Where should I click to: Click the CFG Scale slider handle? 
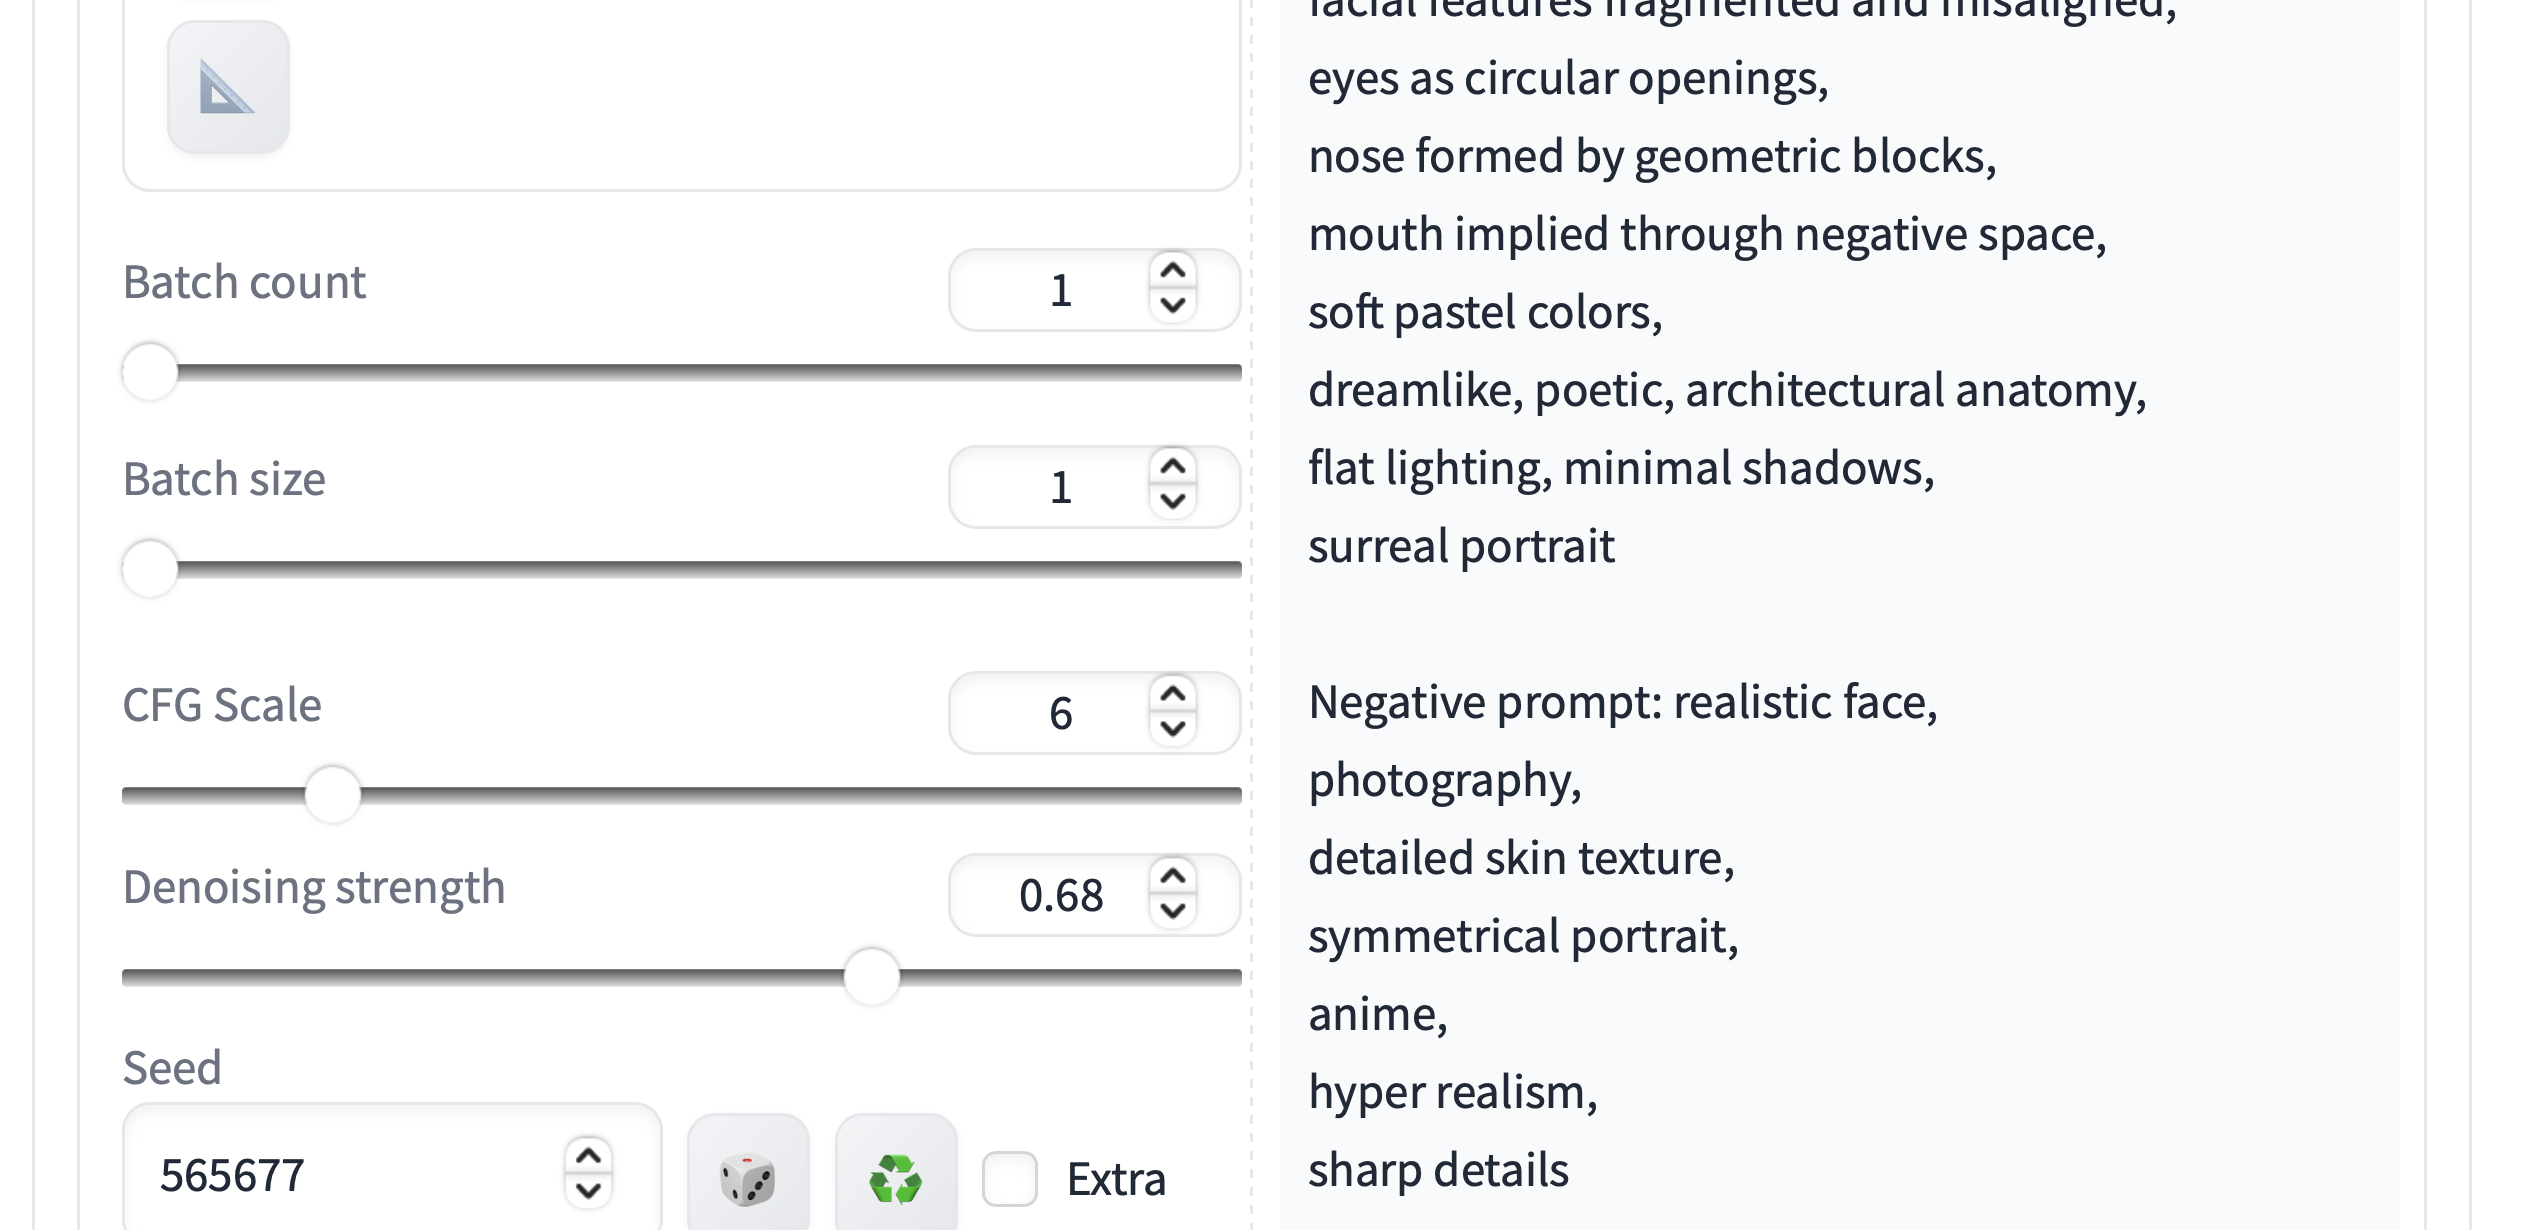(332, 795)
